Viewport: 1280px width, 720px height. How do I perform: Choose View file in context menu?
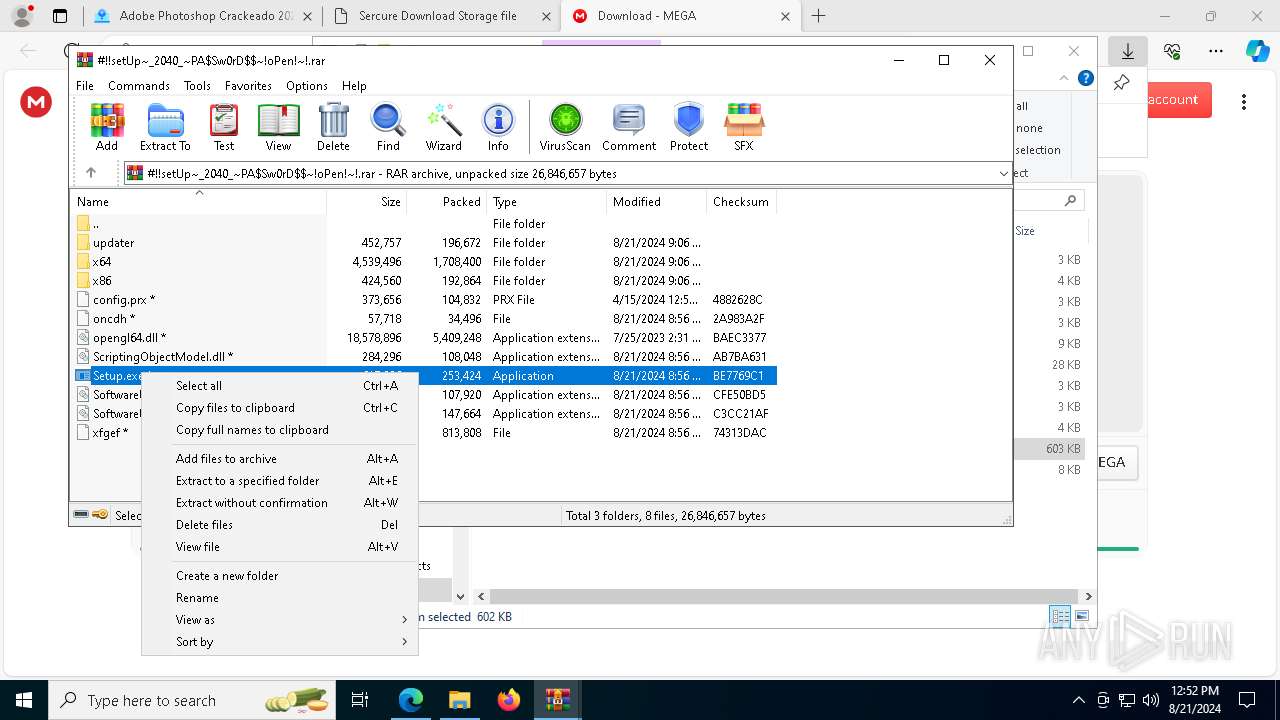[280, 547]
